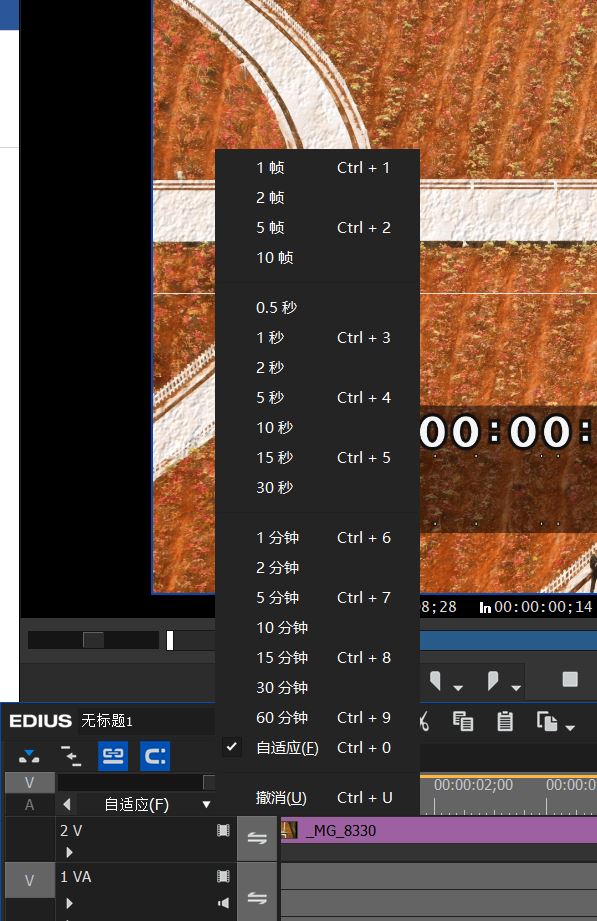Open the replace clip dropdown arrow
The width and height of the screenshot is (597, 921).
[570, 728]
